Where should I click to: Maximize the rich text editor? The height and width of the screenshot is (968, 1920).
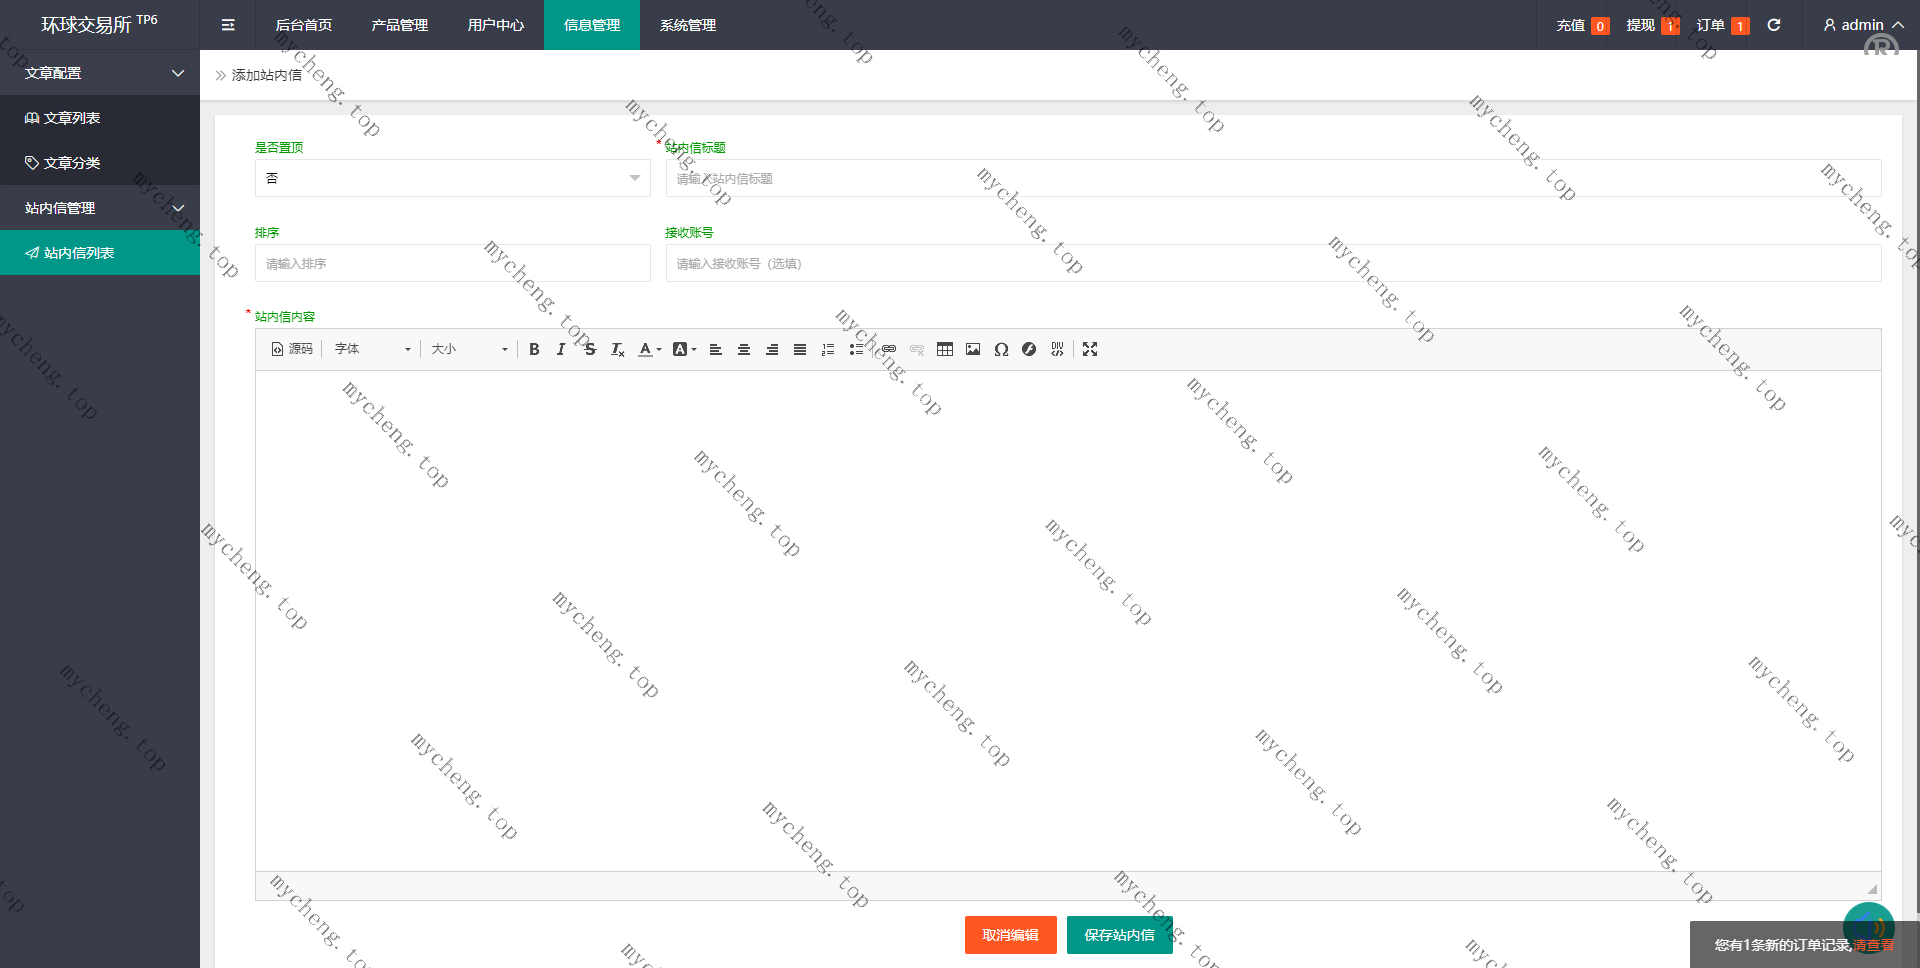tap(1090, 349)
